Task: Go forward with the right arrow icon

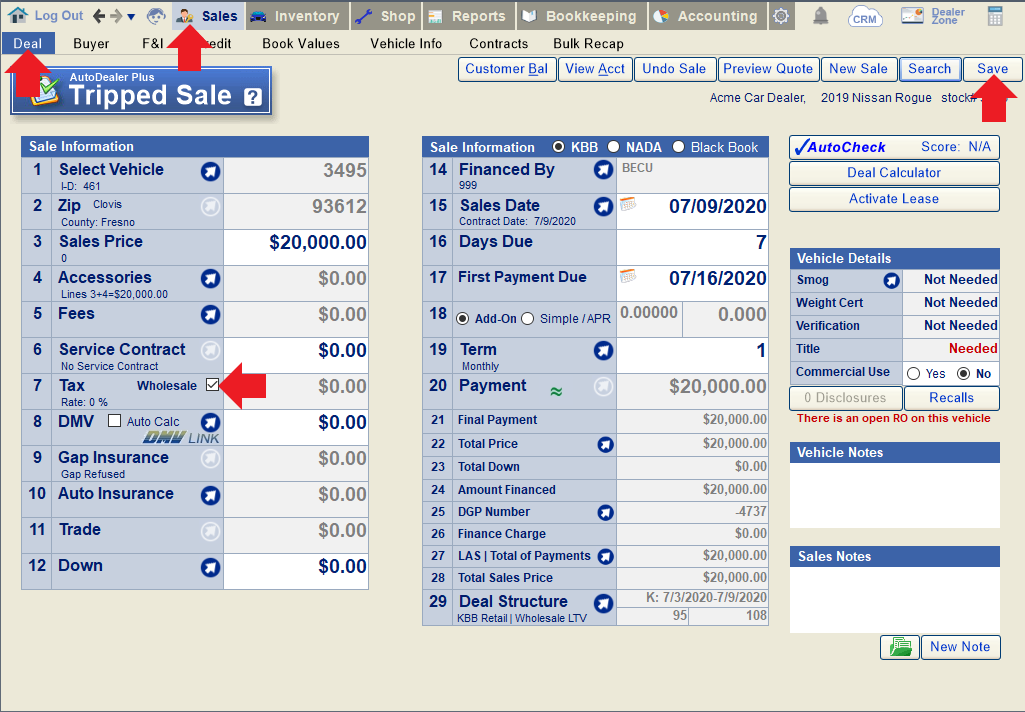Action: 116,16
